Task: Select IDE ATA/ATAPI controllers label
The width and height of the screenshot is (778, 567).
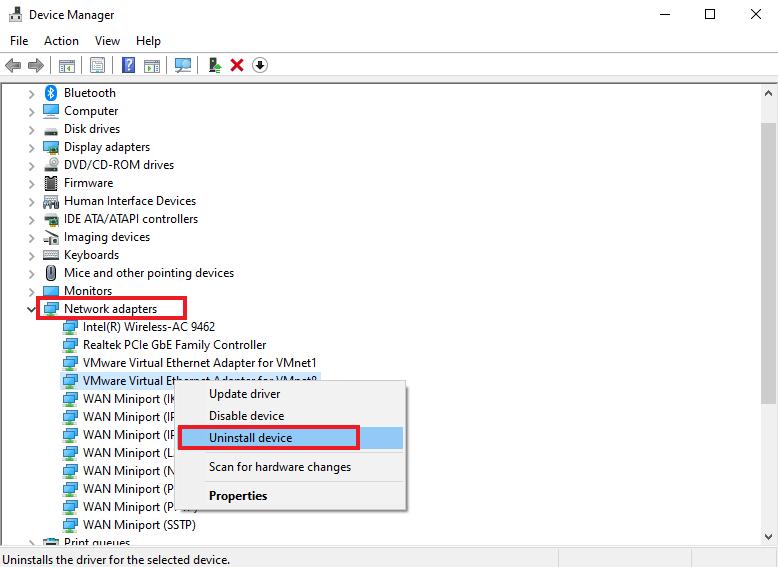Action: click(x=130, y=219)
